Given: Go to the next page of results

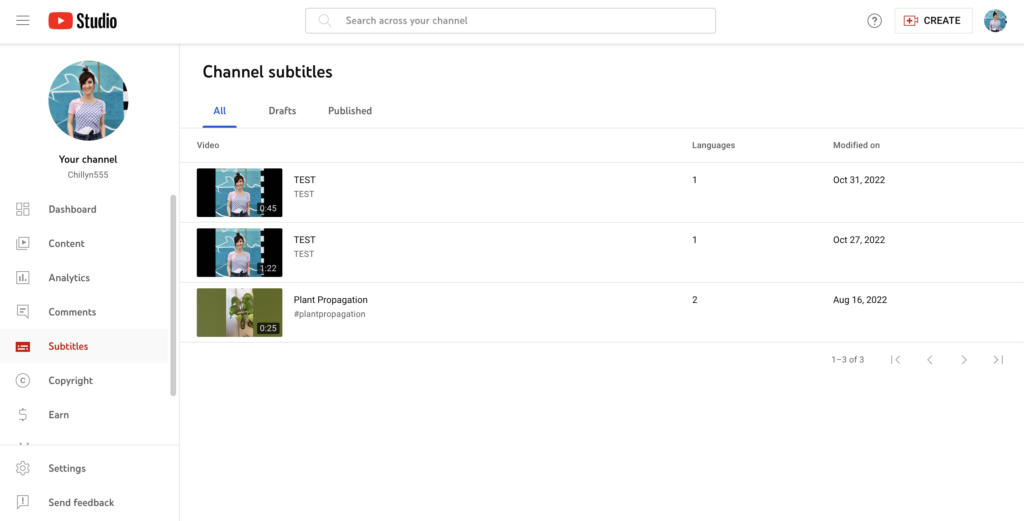Looking at the screenshot, I should pyautogui.click(x=964, y=360).
